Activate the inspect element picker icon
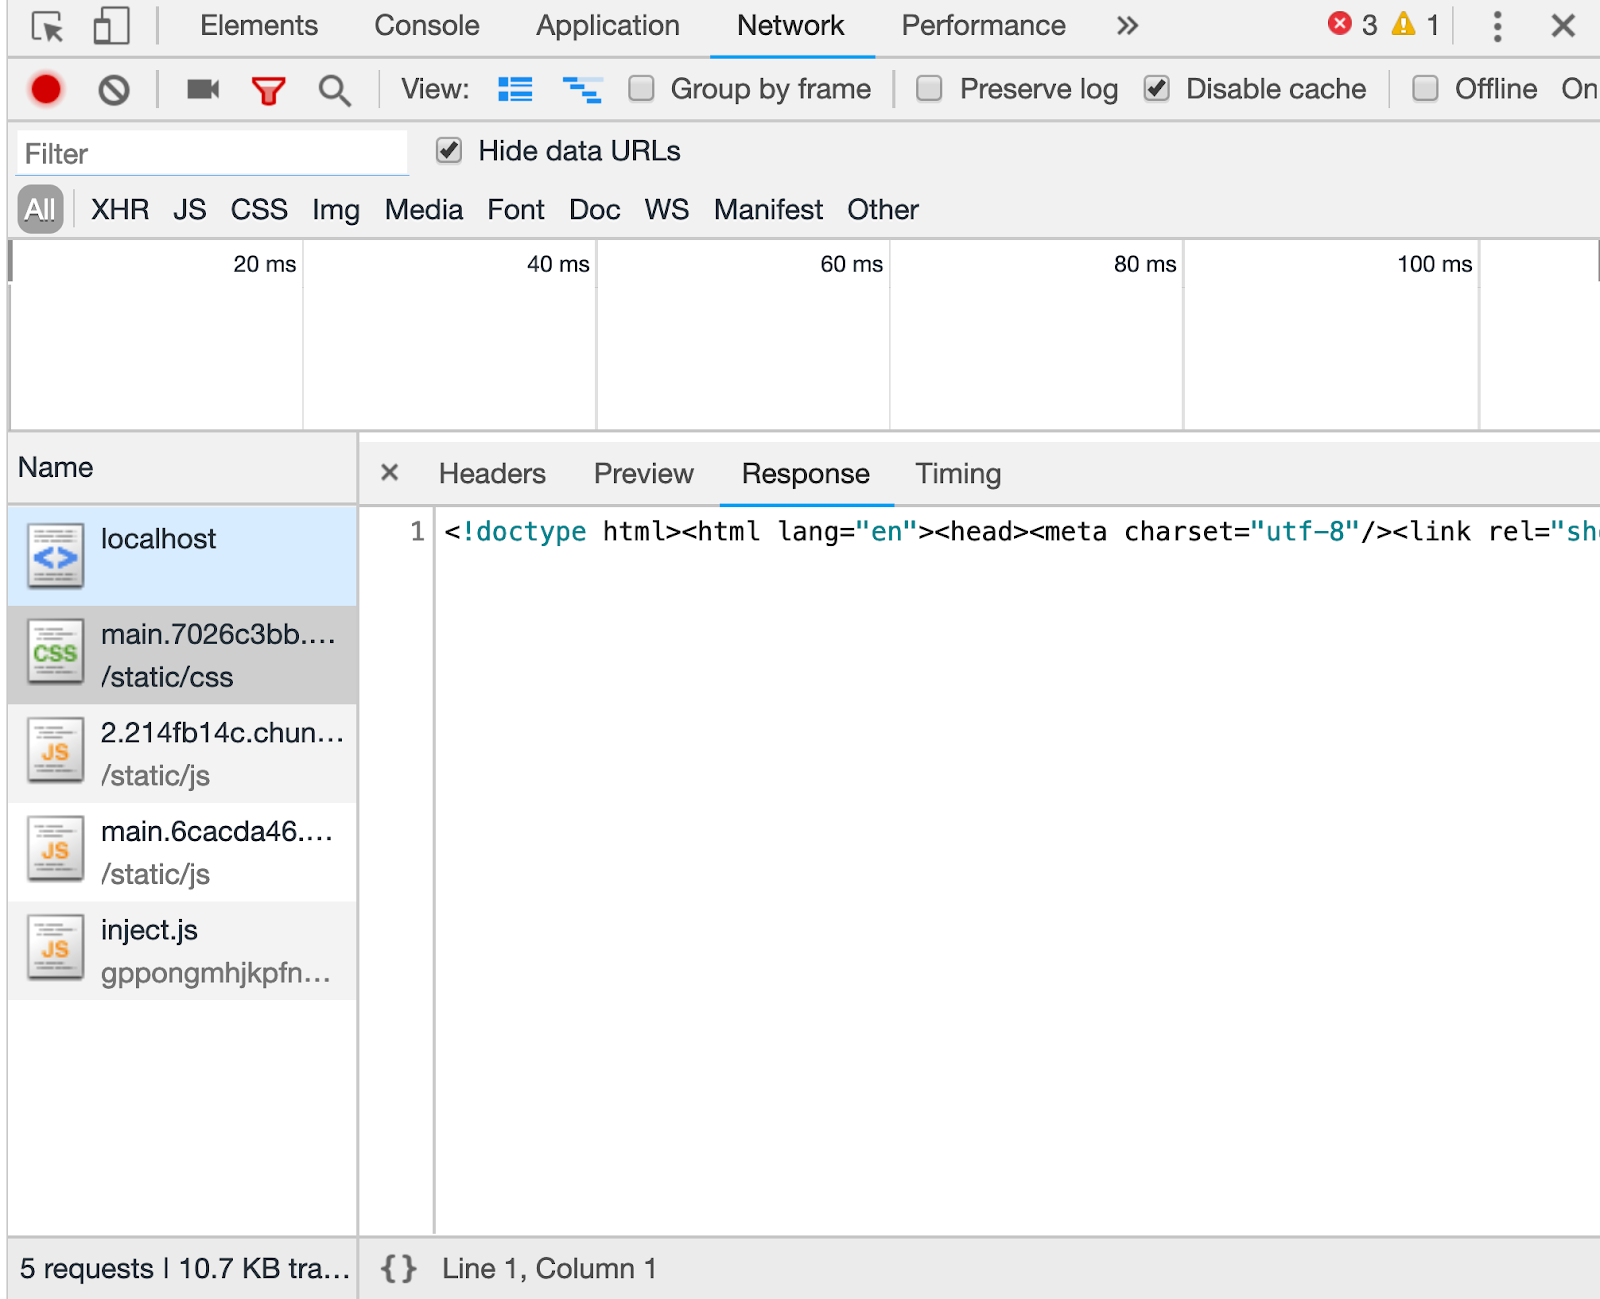 click(47, 26)
